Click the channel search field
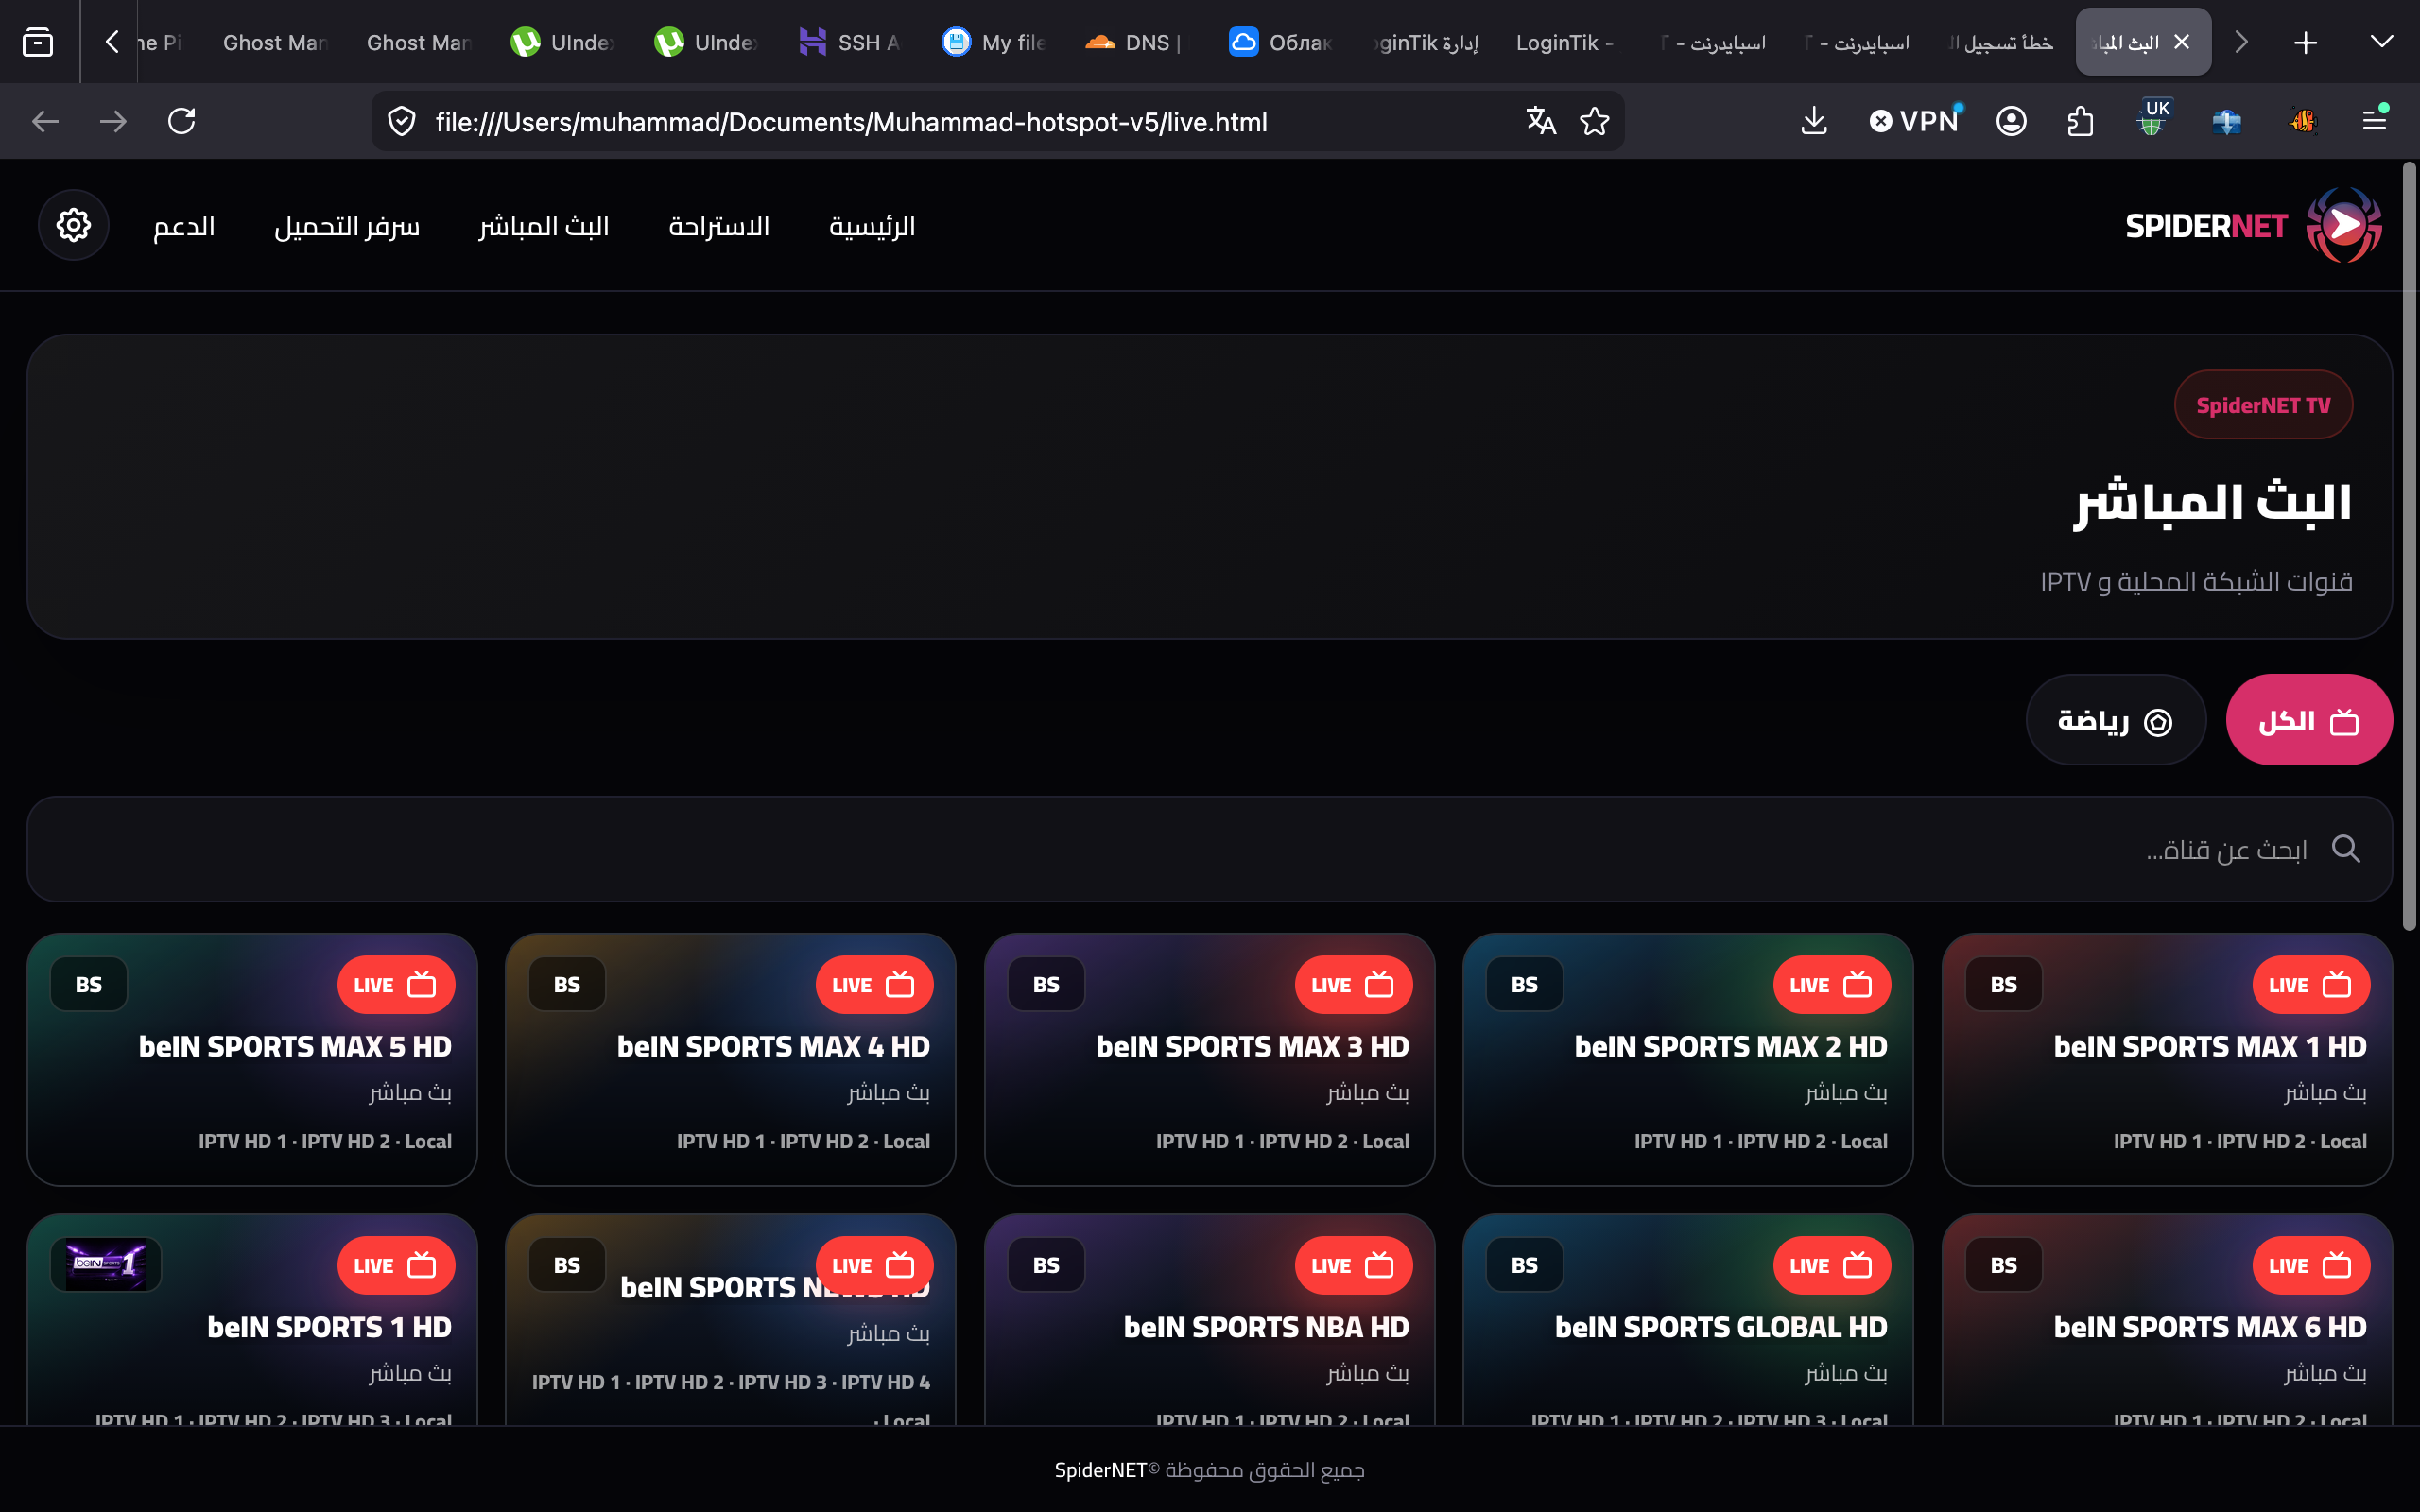The image size is (2420, 1512). click(1209, 849)
